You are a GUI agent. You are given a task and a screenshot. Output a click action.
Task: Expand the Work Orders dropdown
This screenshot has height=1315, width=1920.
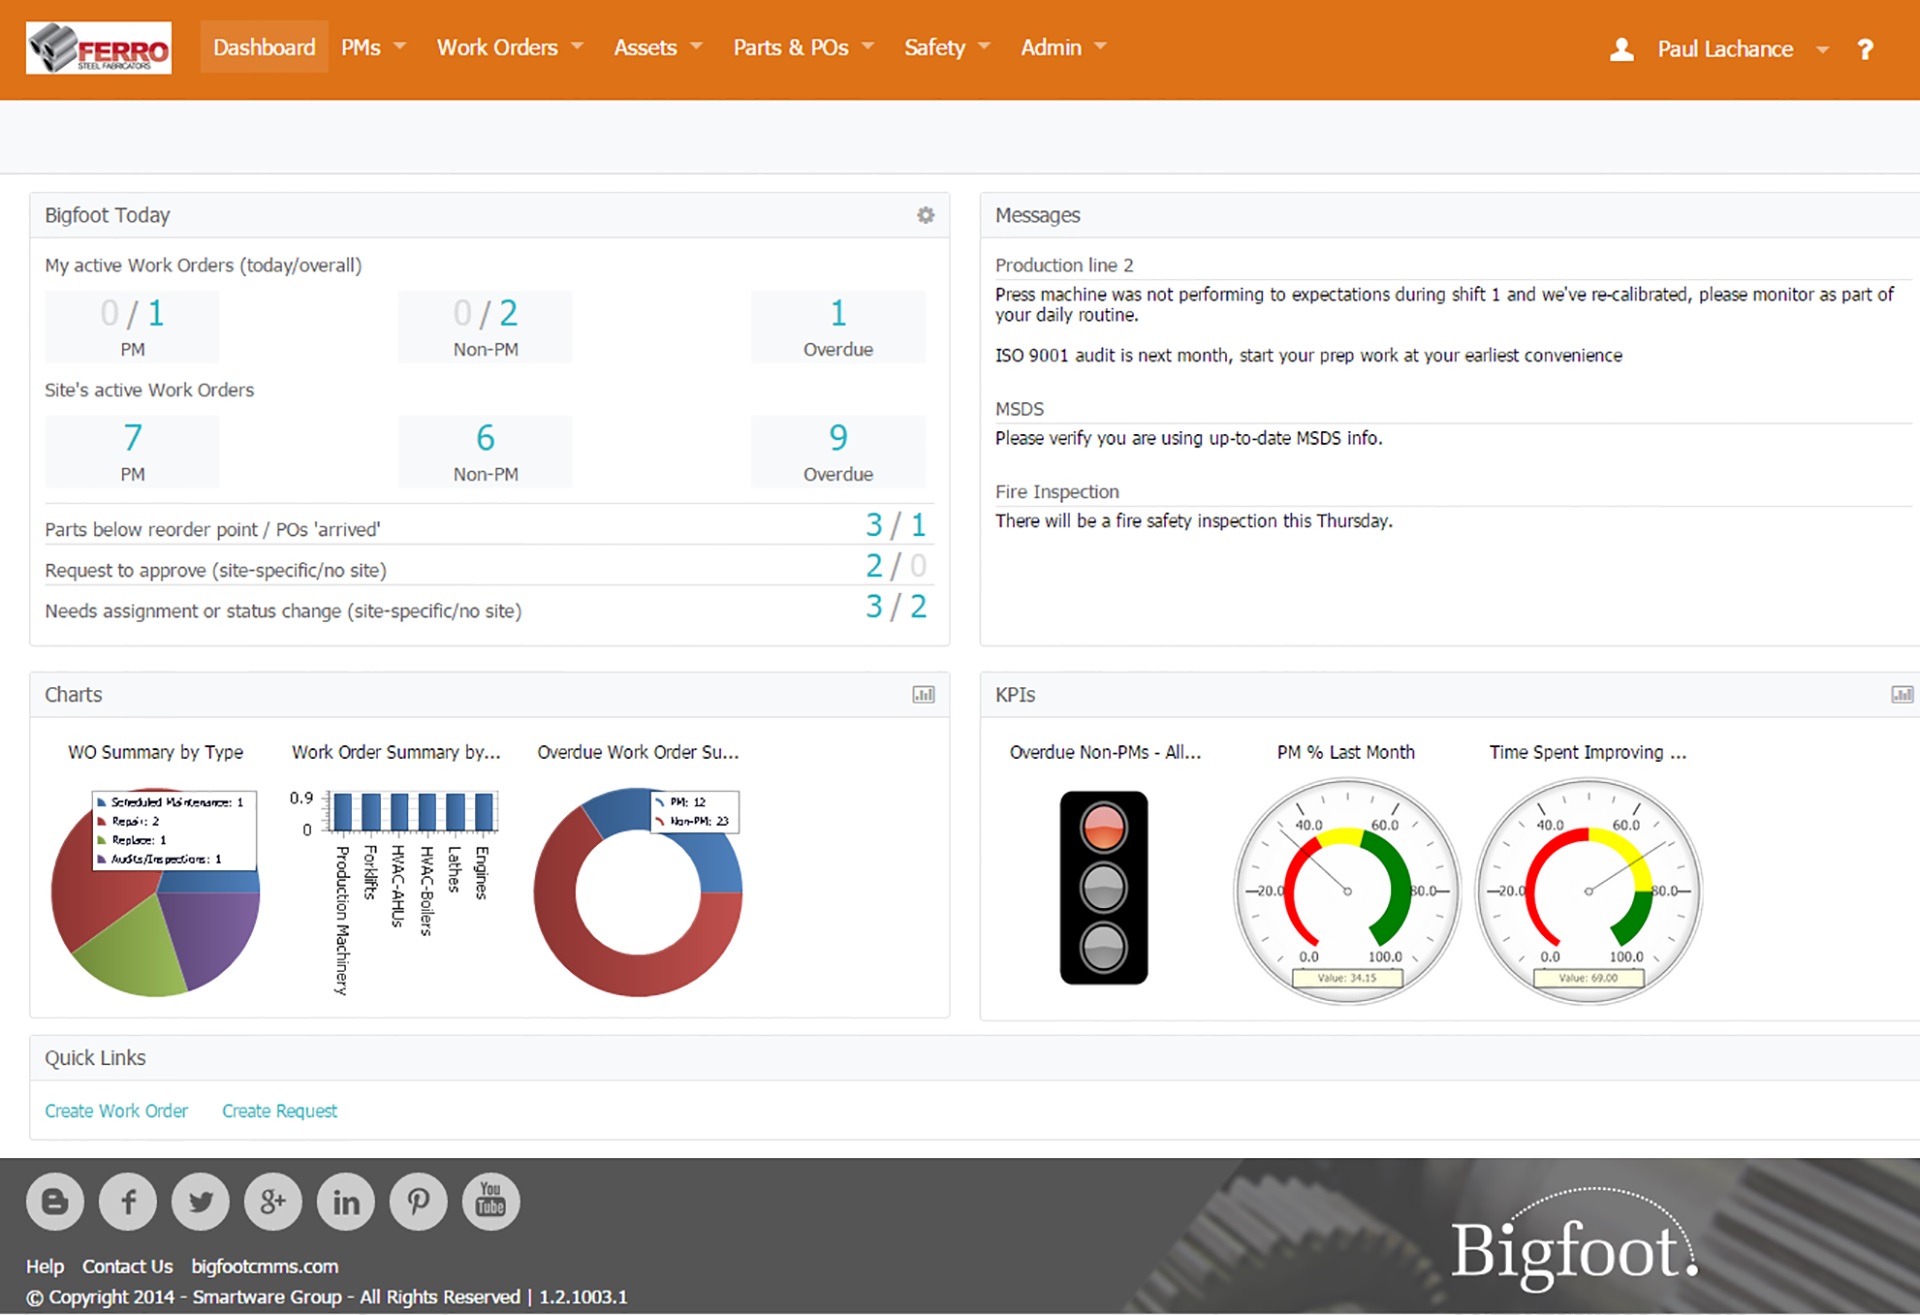[509, 47]
